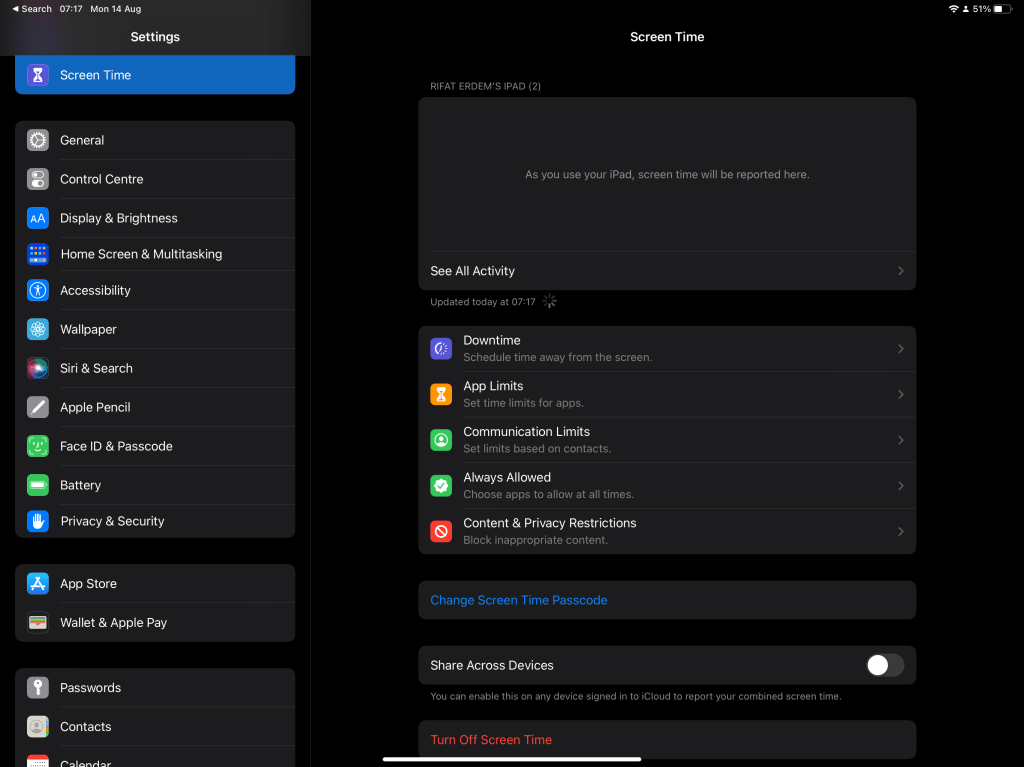The height and width of the screenshot is (767, 1024).
Task: Select Contacts in the sidebar
Action: [155, 726]
